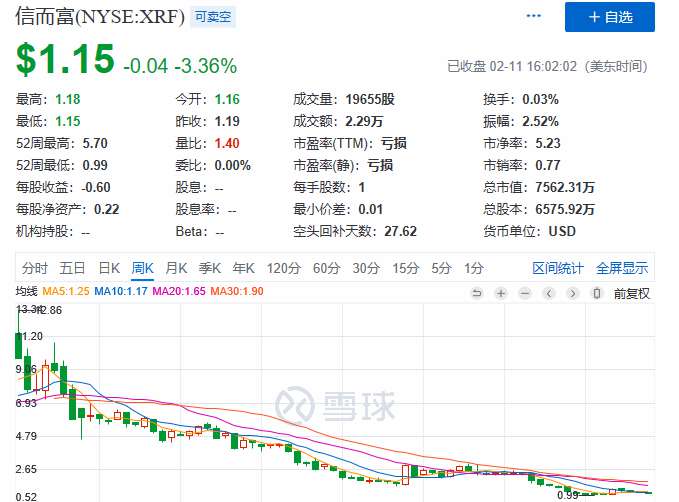Screen dimensions: 679x502
Task: Click the 量比 1.40 value
Action: 227,143
